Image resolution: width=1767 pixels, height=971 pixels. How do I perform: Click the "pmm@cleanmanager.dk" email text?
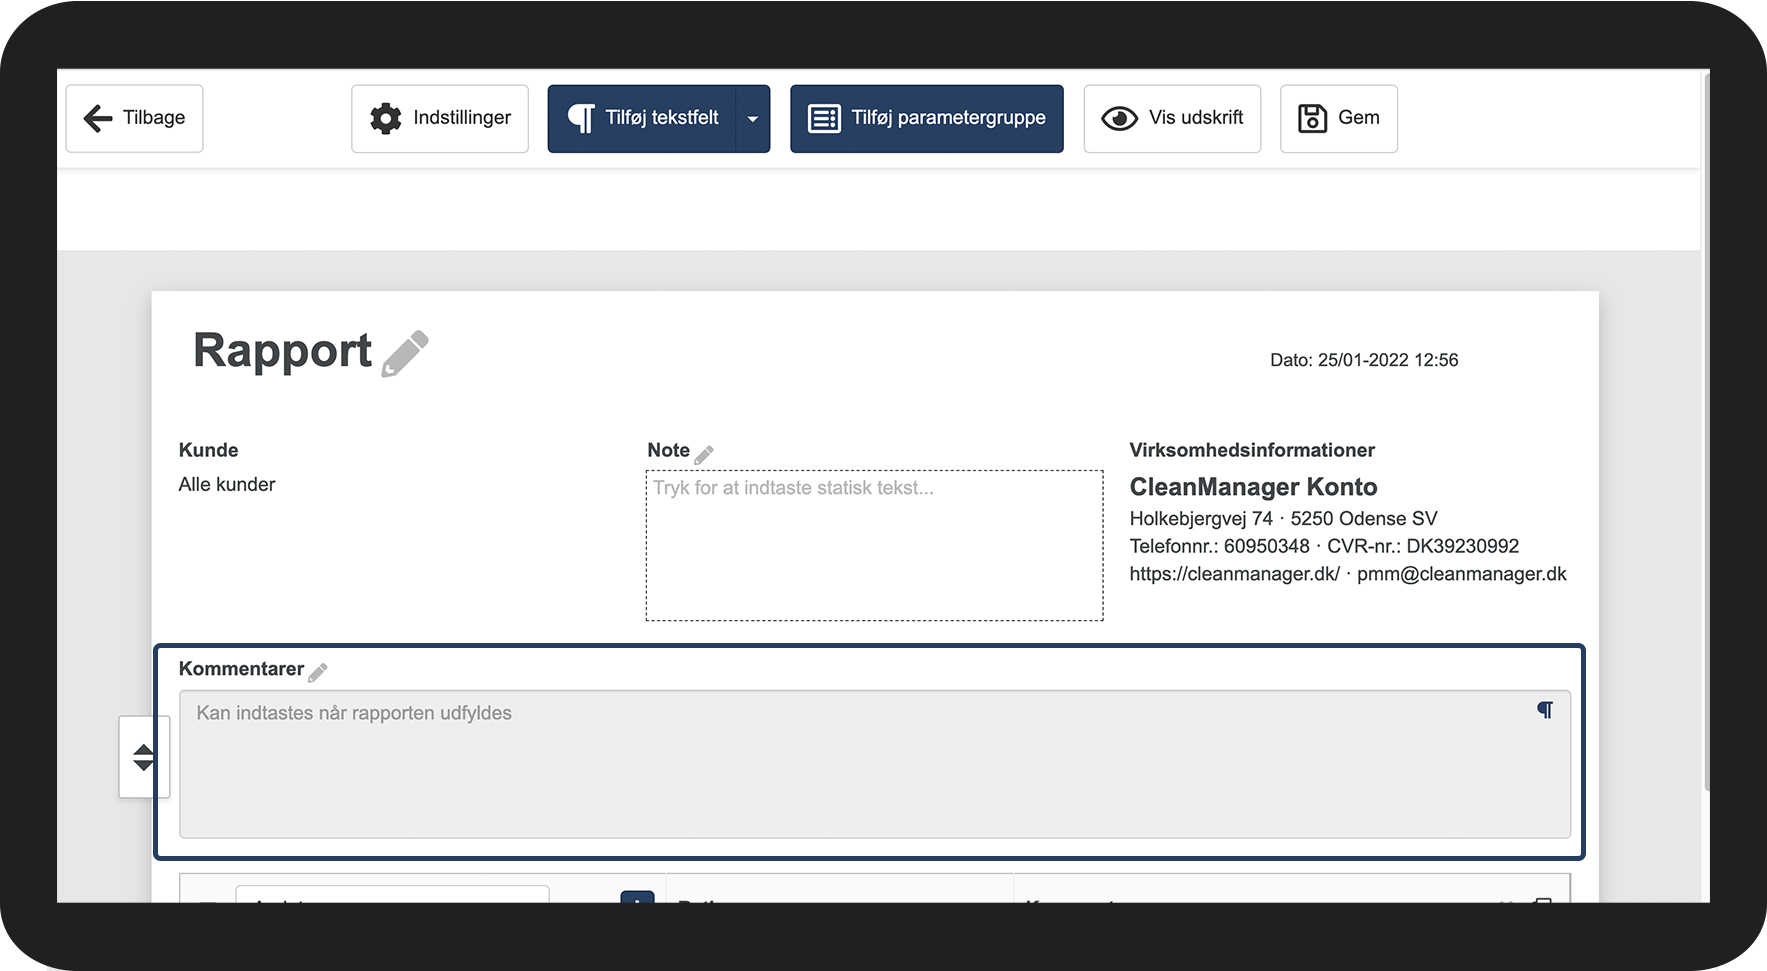click(1462, 574)
